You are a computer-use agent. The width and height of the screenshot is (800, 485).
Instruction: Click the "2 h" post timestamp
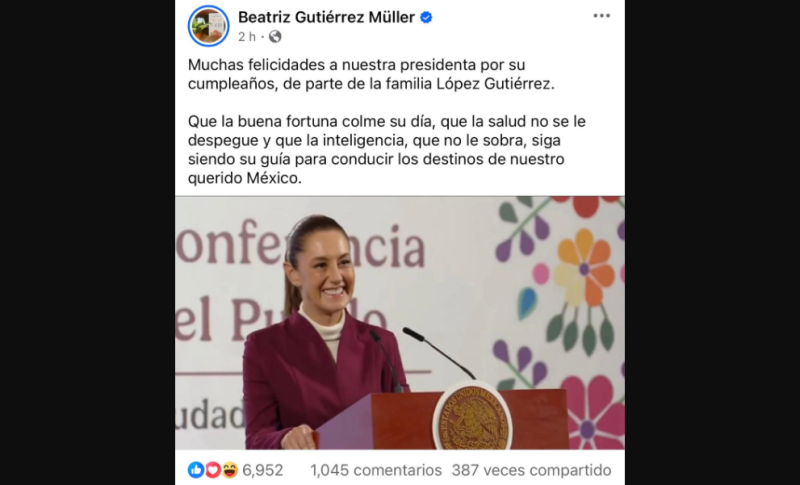(247, 37)
